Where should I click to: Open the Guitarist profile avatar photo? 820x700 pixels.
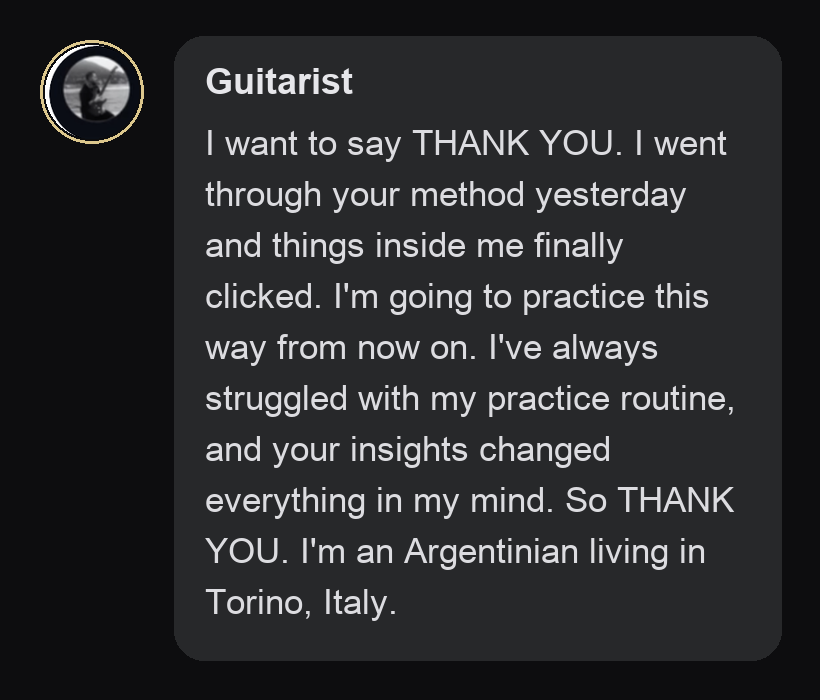pyautogui.click(x=96, y=89)
